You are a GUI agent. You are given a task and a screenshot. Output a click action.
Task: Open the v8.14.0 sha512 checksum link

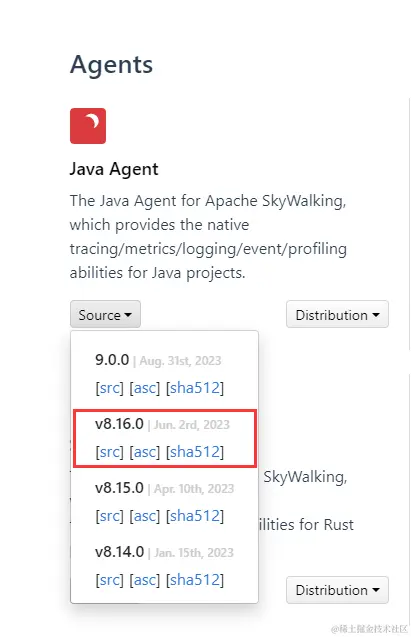[x=195, y=580]
